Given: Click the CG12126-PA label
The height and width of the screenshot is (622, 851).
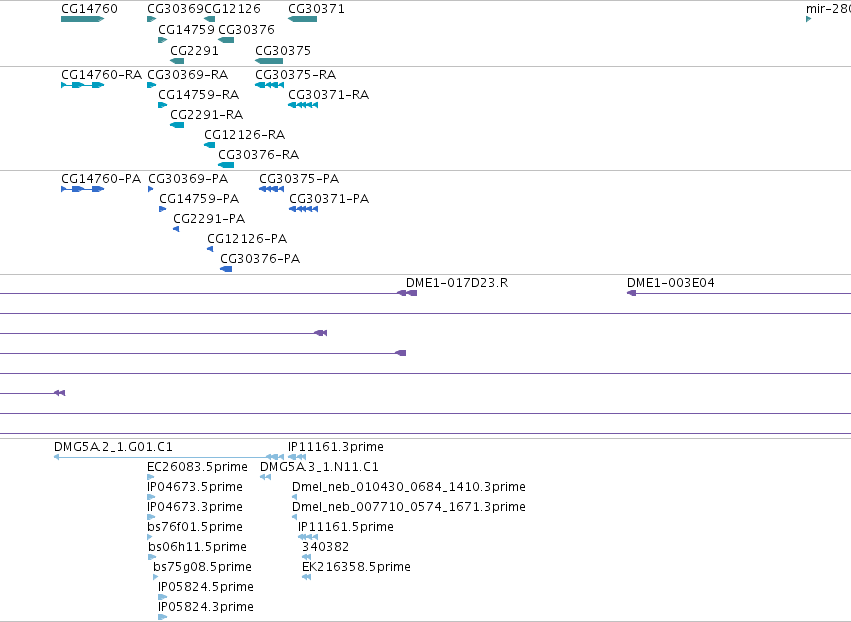Looking at the screenshot, I should tap(247, 239).
